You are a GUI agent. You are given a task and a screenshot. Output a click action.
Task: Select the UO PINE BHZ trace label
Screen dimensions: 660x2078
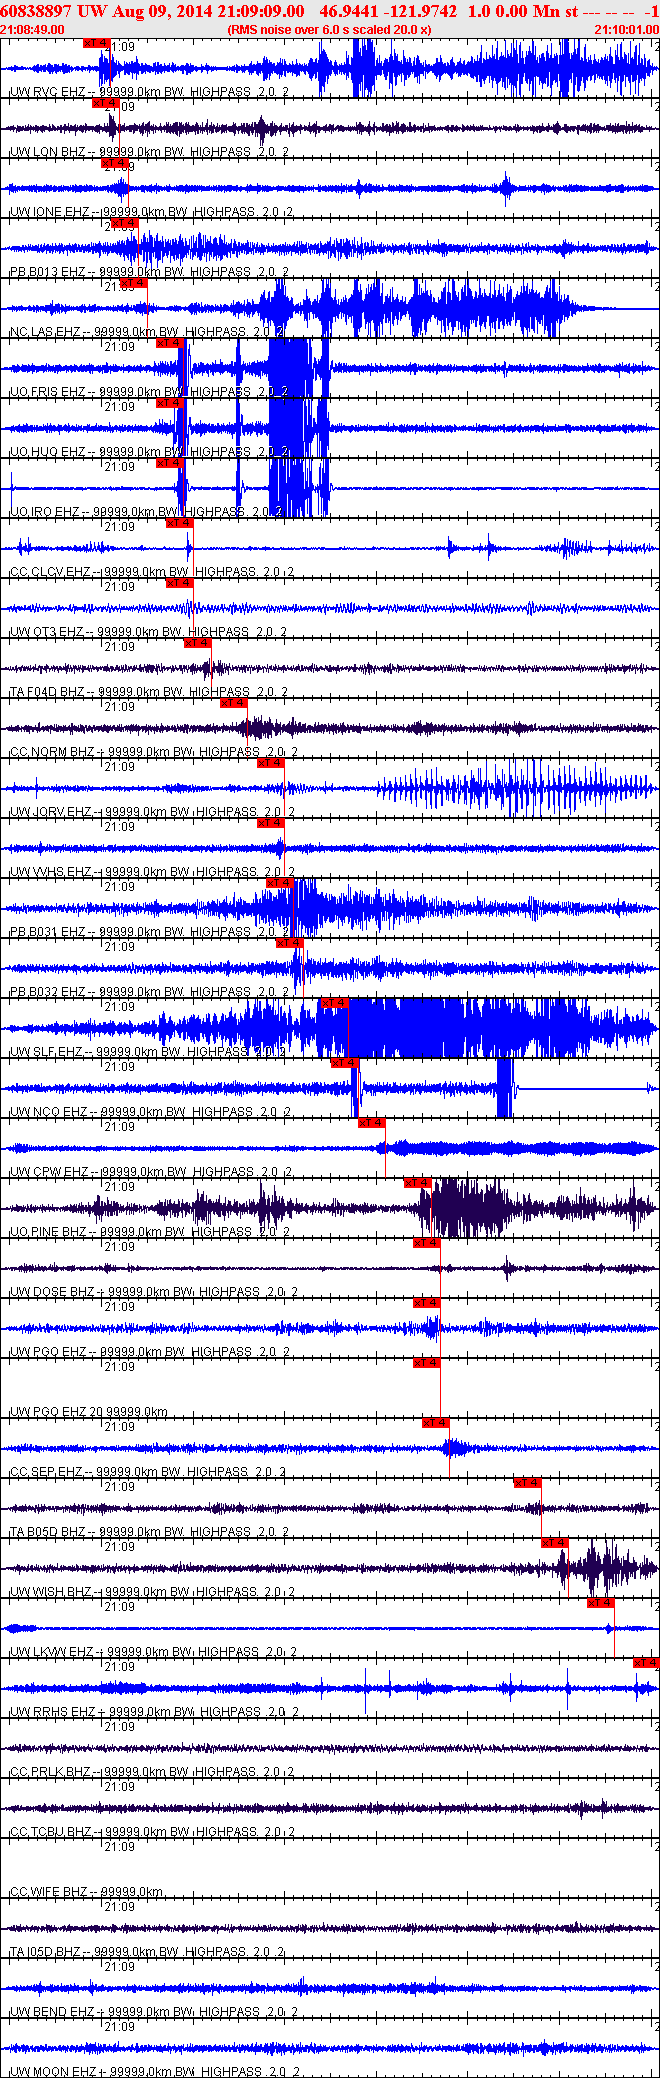pyautogui.click(x=150, y=1232)
